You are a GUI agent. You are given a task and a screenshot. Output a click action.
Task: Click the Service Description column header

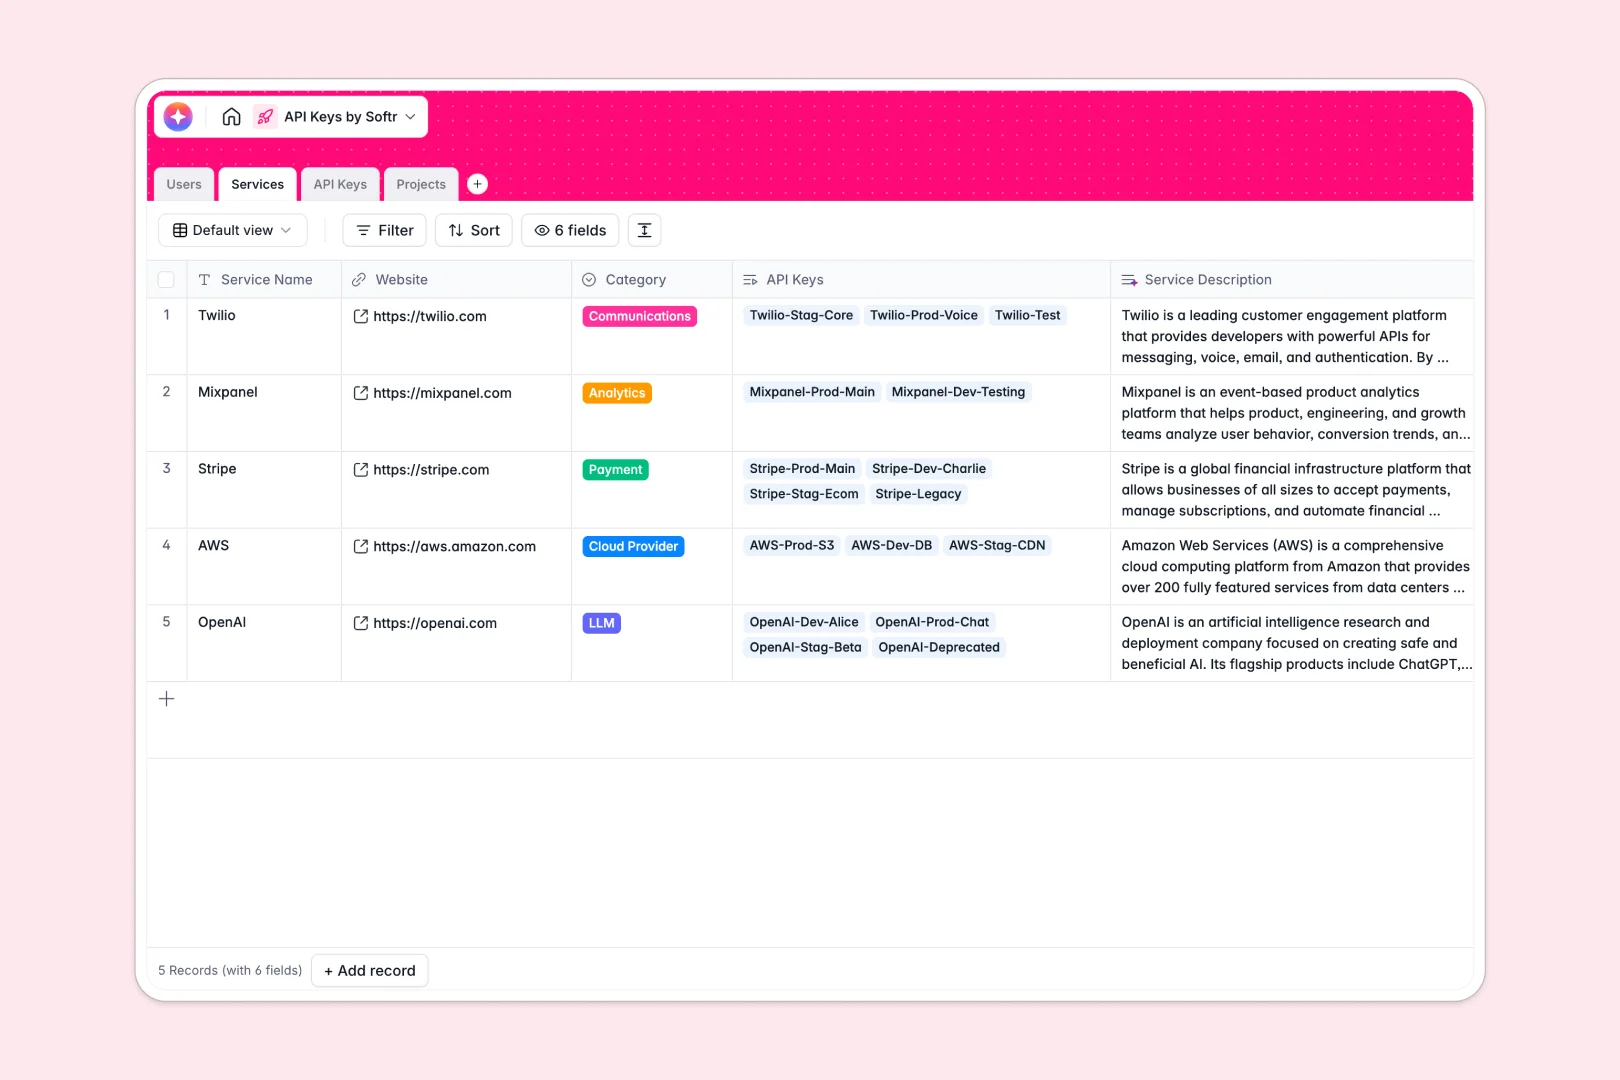click(1292, 280)
